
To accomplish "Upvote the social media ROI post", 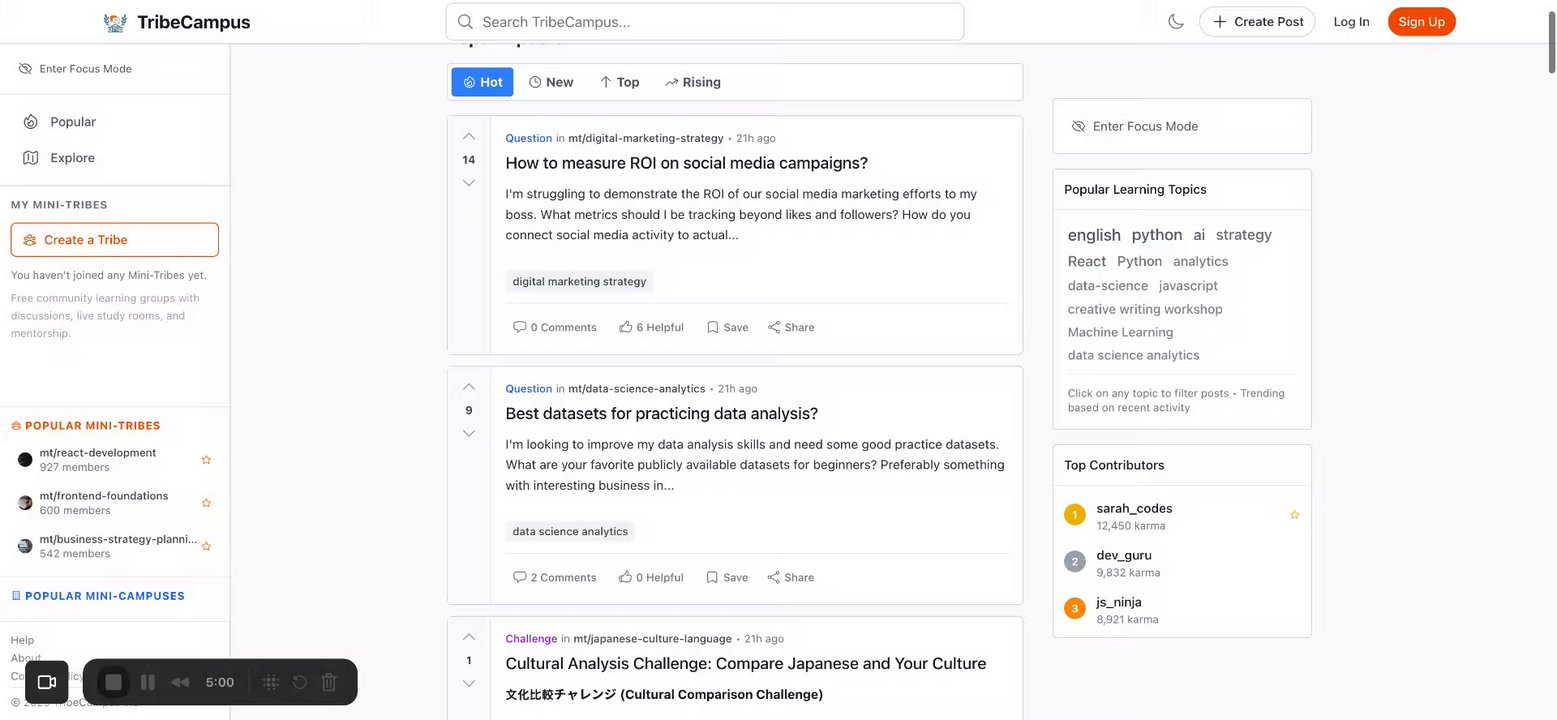I will (469, 136).
